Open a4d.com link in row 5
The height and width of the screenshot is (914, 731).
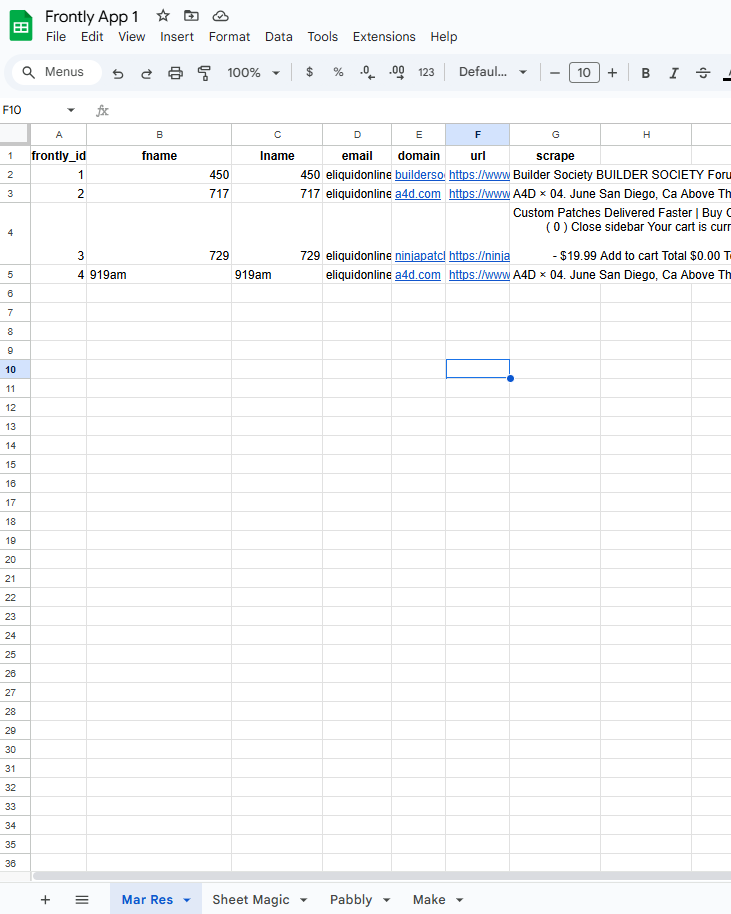[x=418, y=275]
